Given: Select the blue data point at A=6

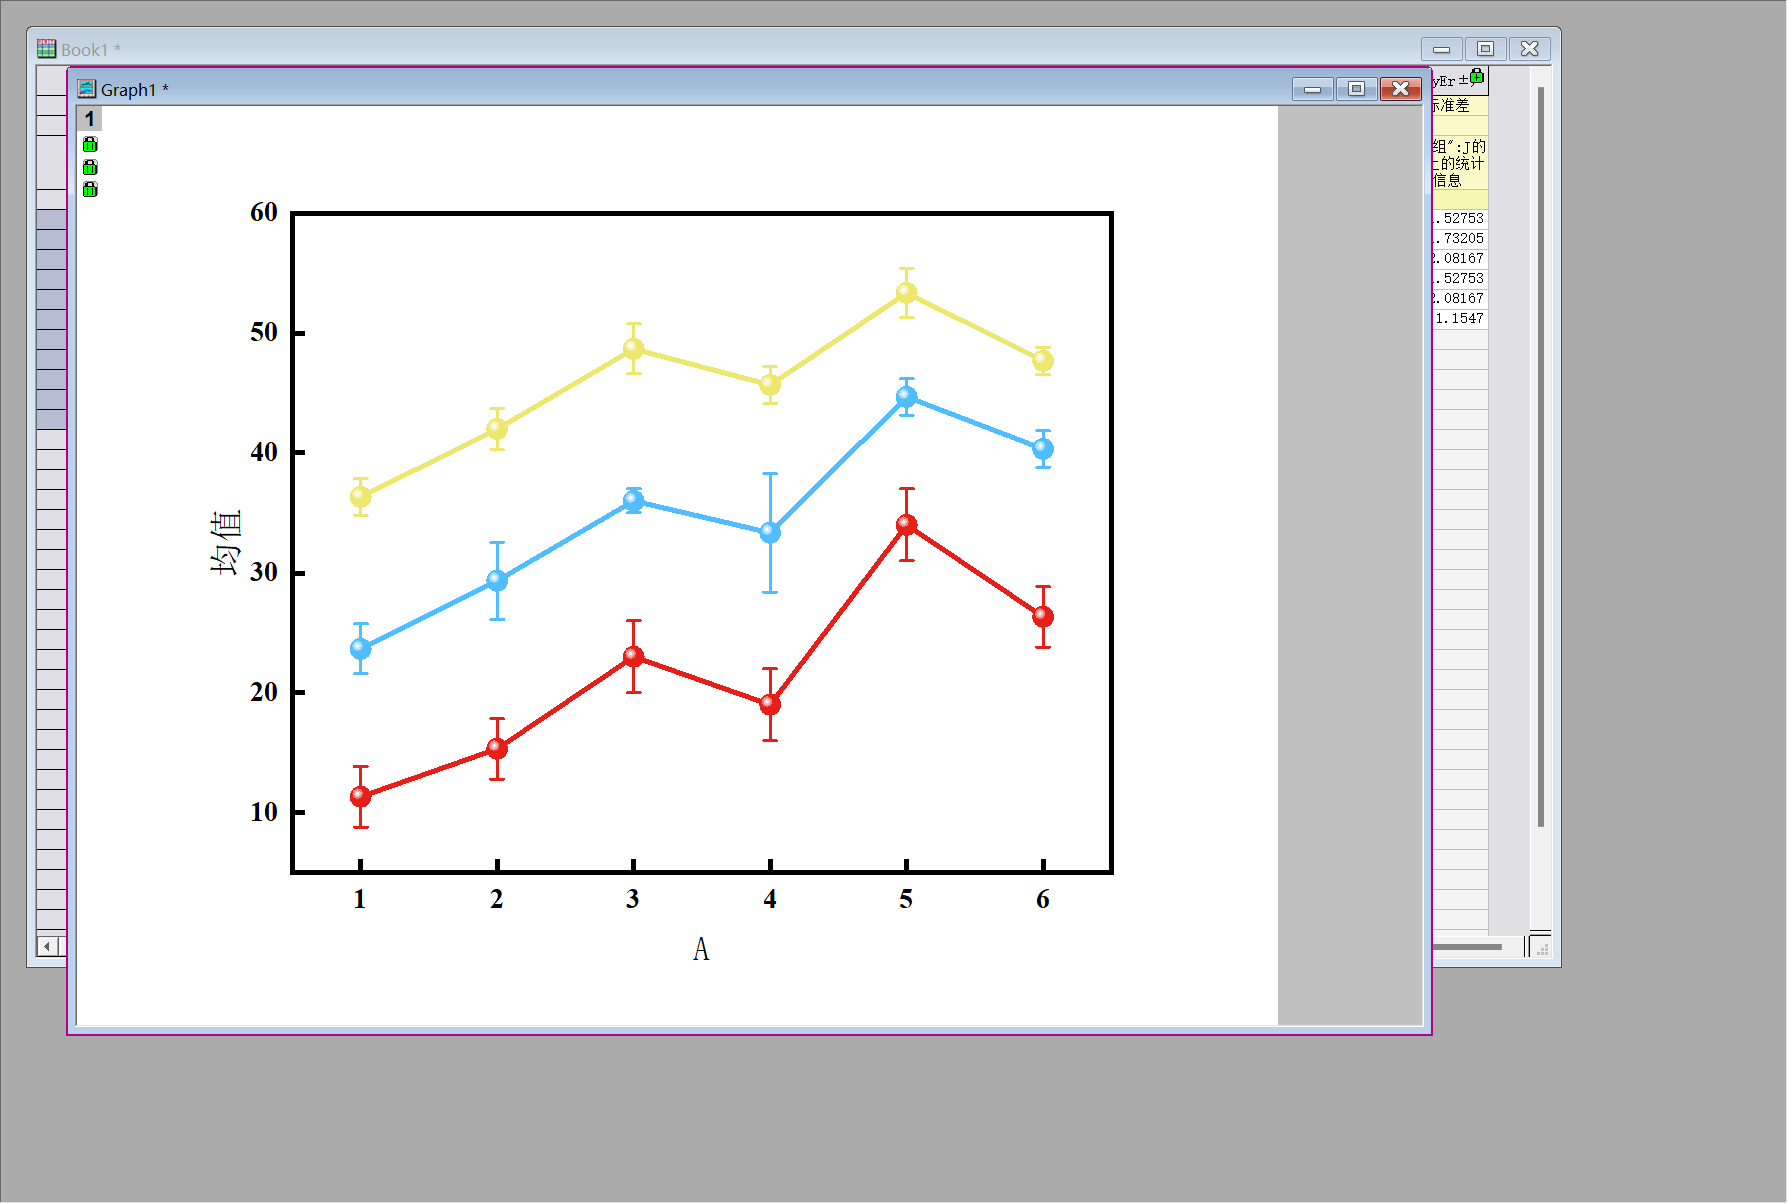Looking at the screenshot, I should [x=1043, y=449].
